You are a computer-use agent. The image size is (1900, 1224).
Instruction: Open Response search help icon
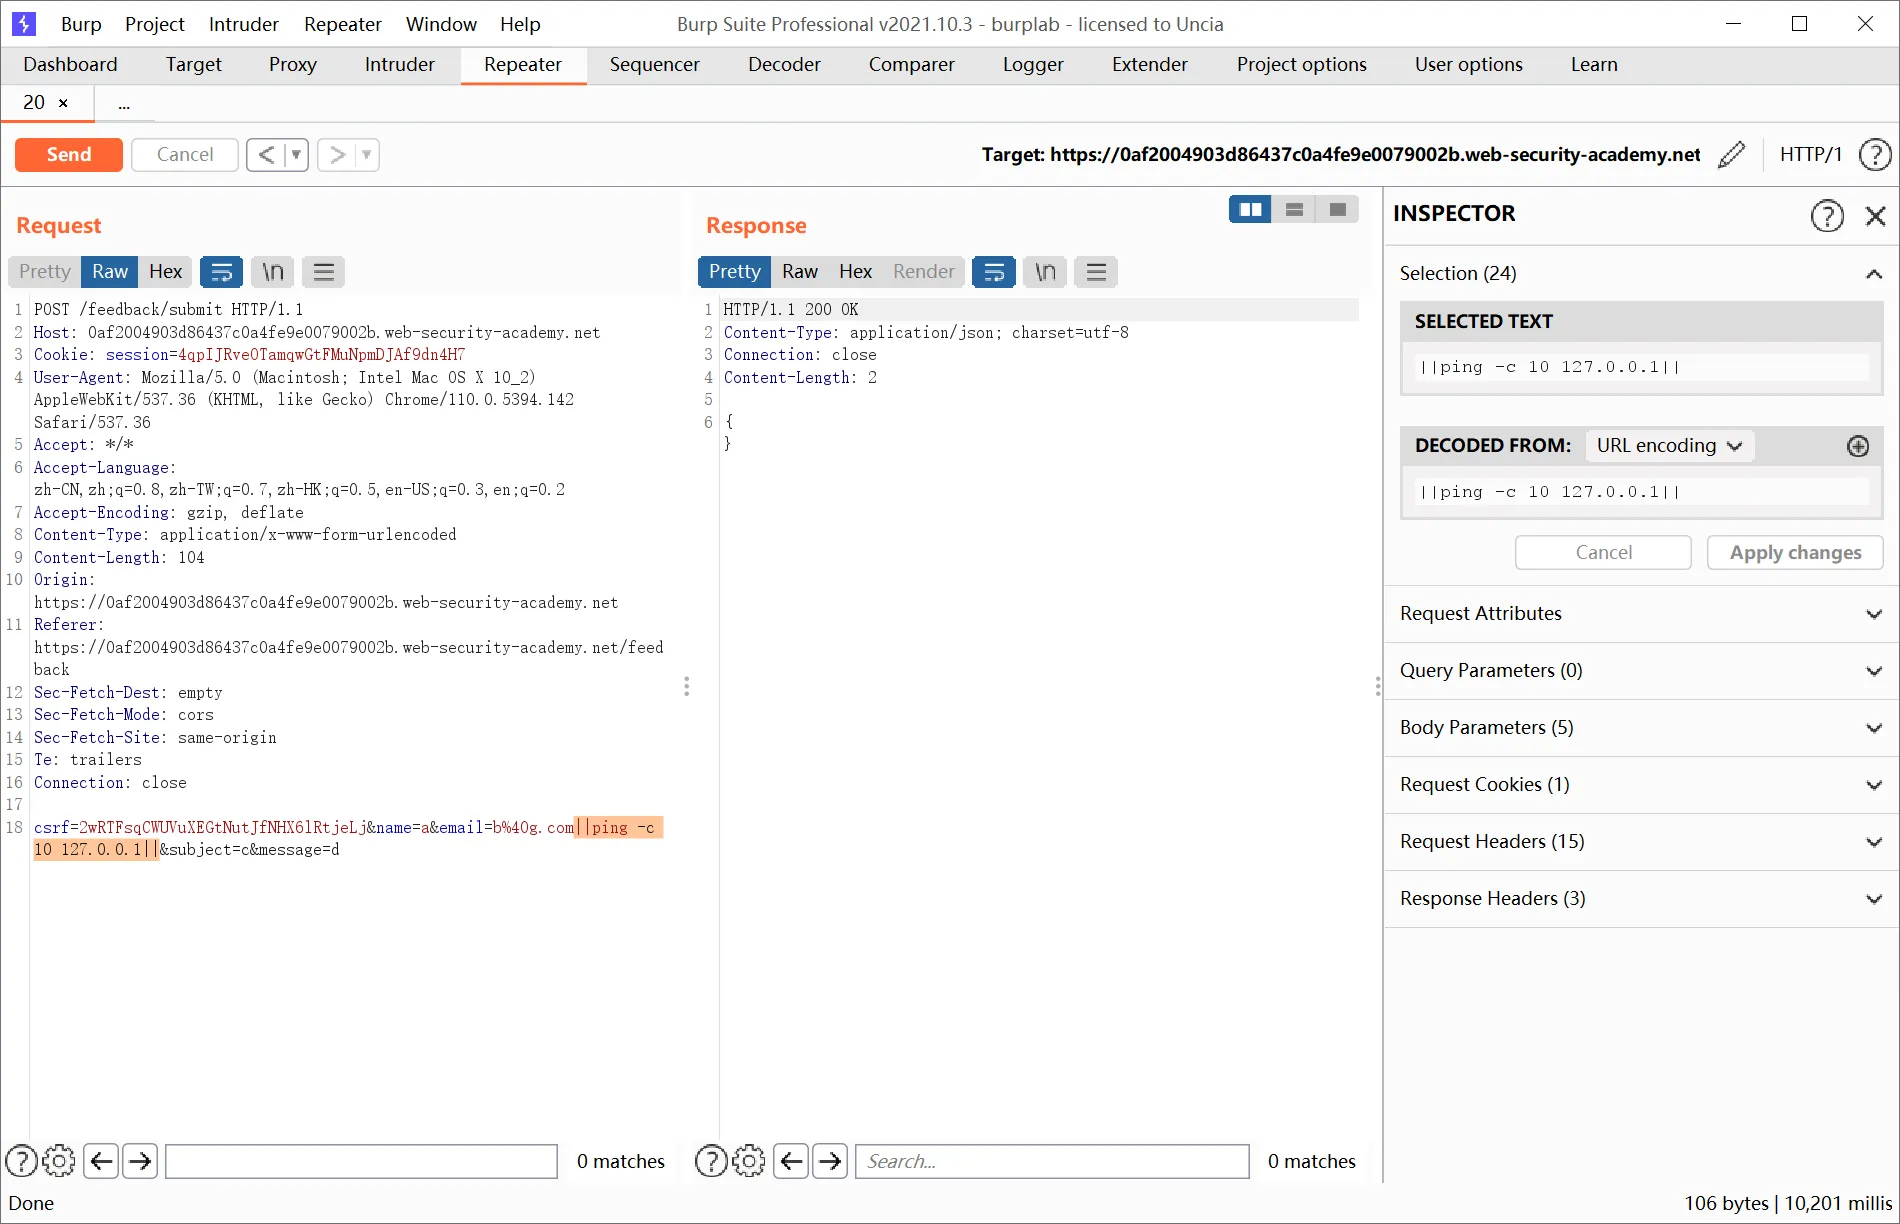click(x=711, y=1161)
